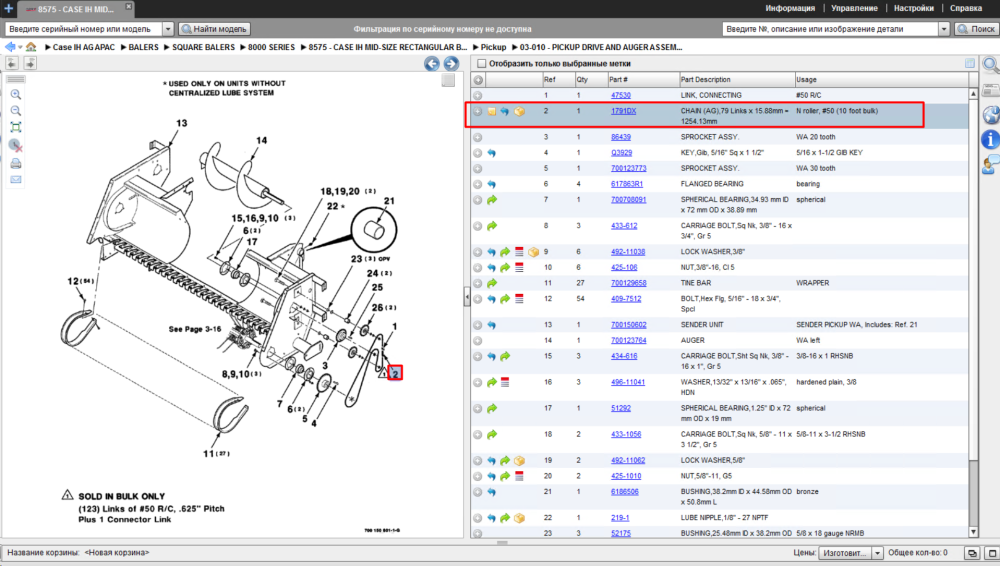Open the globe sidebar icon
This screenshot has width=1000, height=566.
pos(990,115)
